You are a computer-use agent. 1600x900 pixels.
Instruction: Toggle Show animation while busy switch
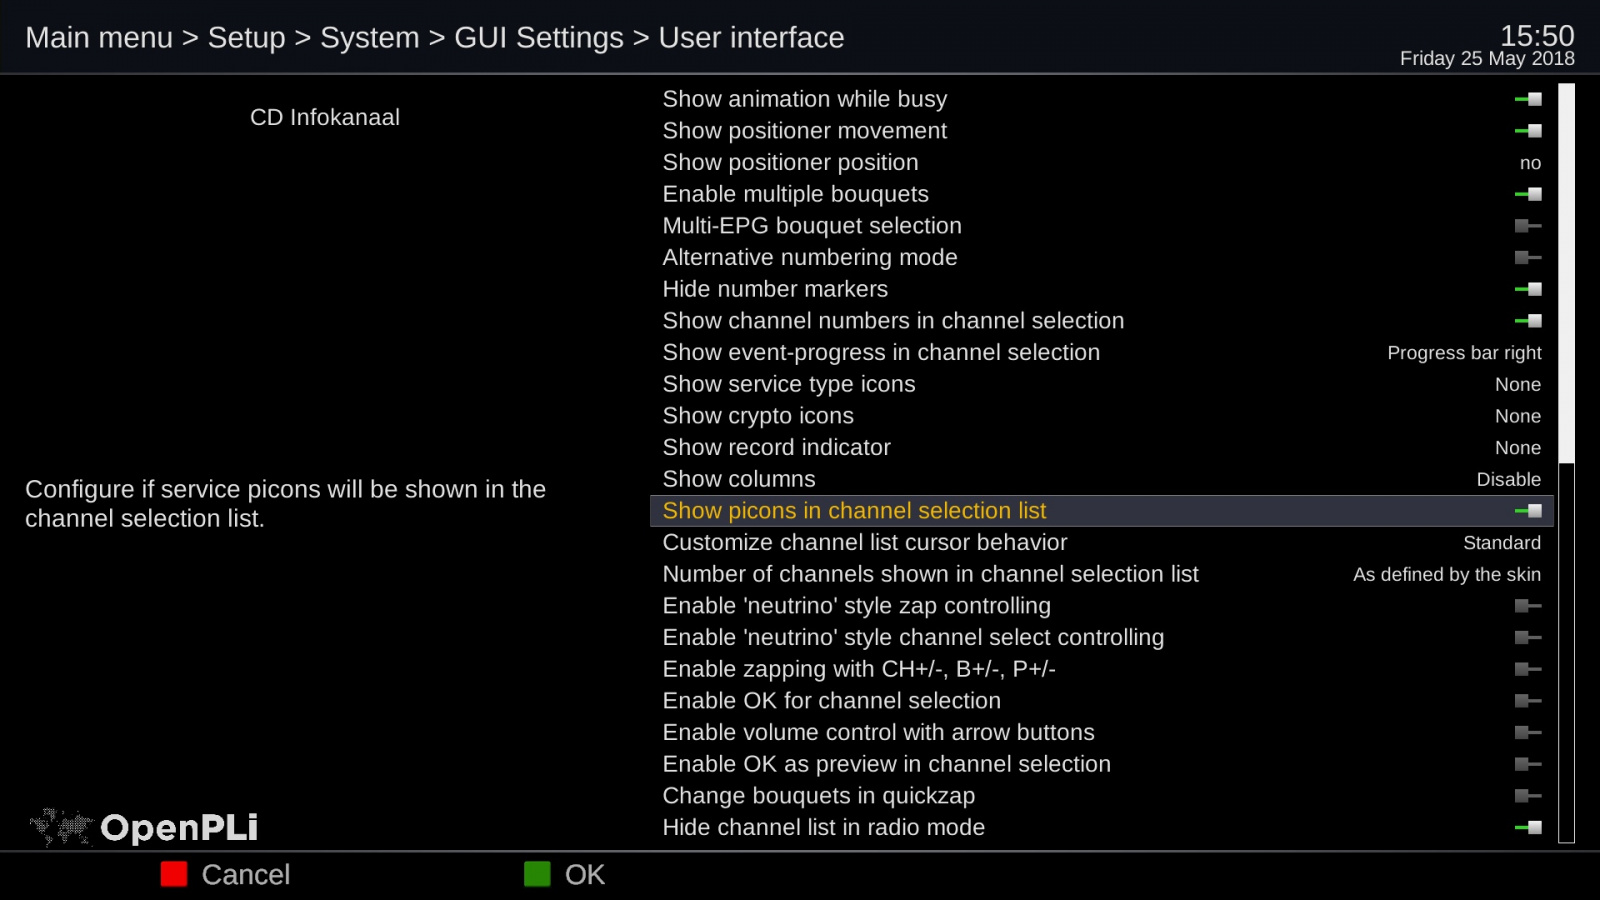[x=1528, y=99]
